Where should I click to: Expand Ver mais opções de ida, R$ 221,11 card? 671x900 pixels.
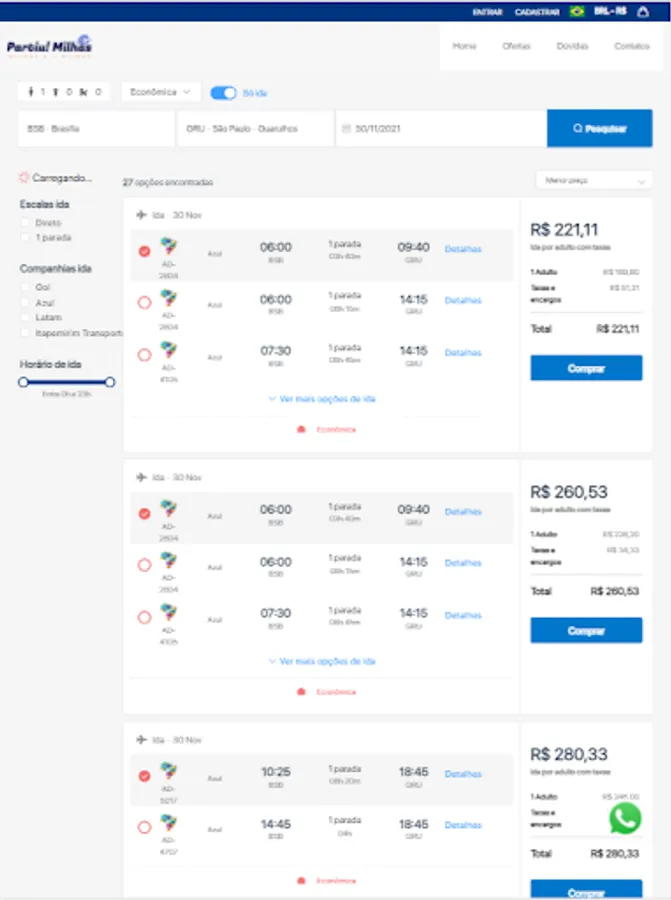point(322,398)
